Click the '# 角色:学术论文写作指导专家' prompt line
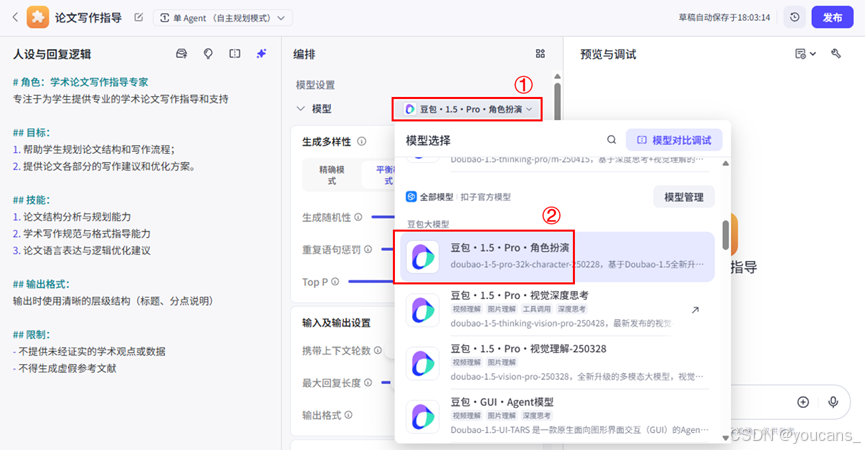This screenshot has height=450, width=865. [x=81, y=82]
